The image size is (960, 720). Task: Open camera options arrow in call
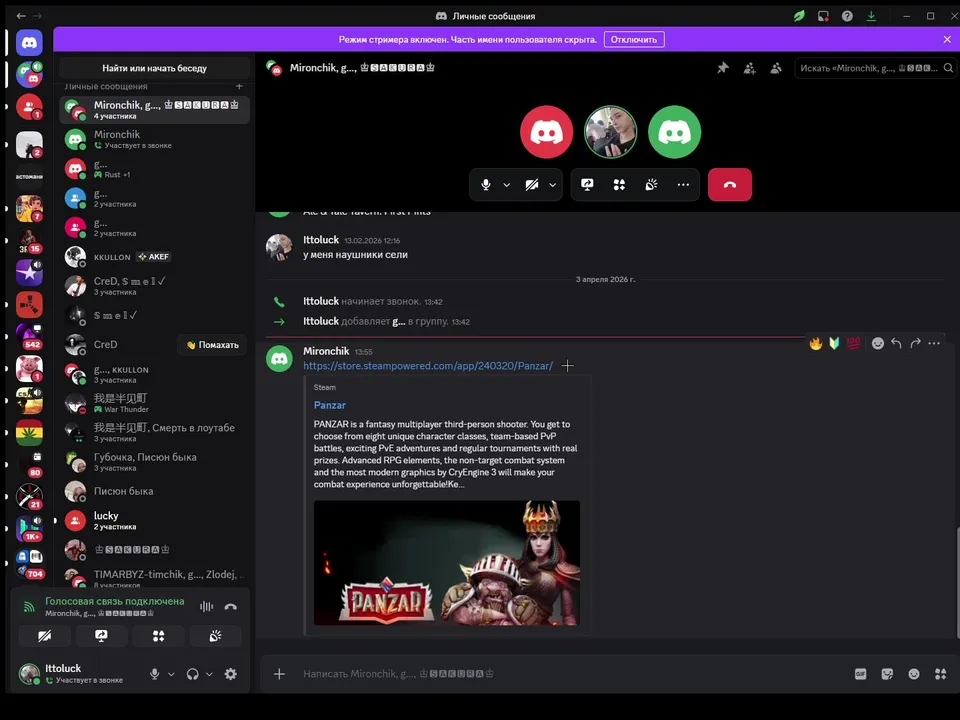tap(552, 184)
